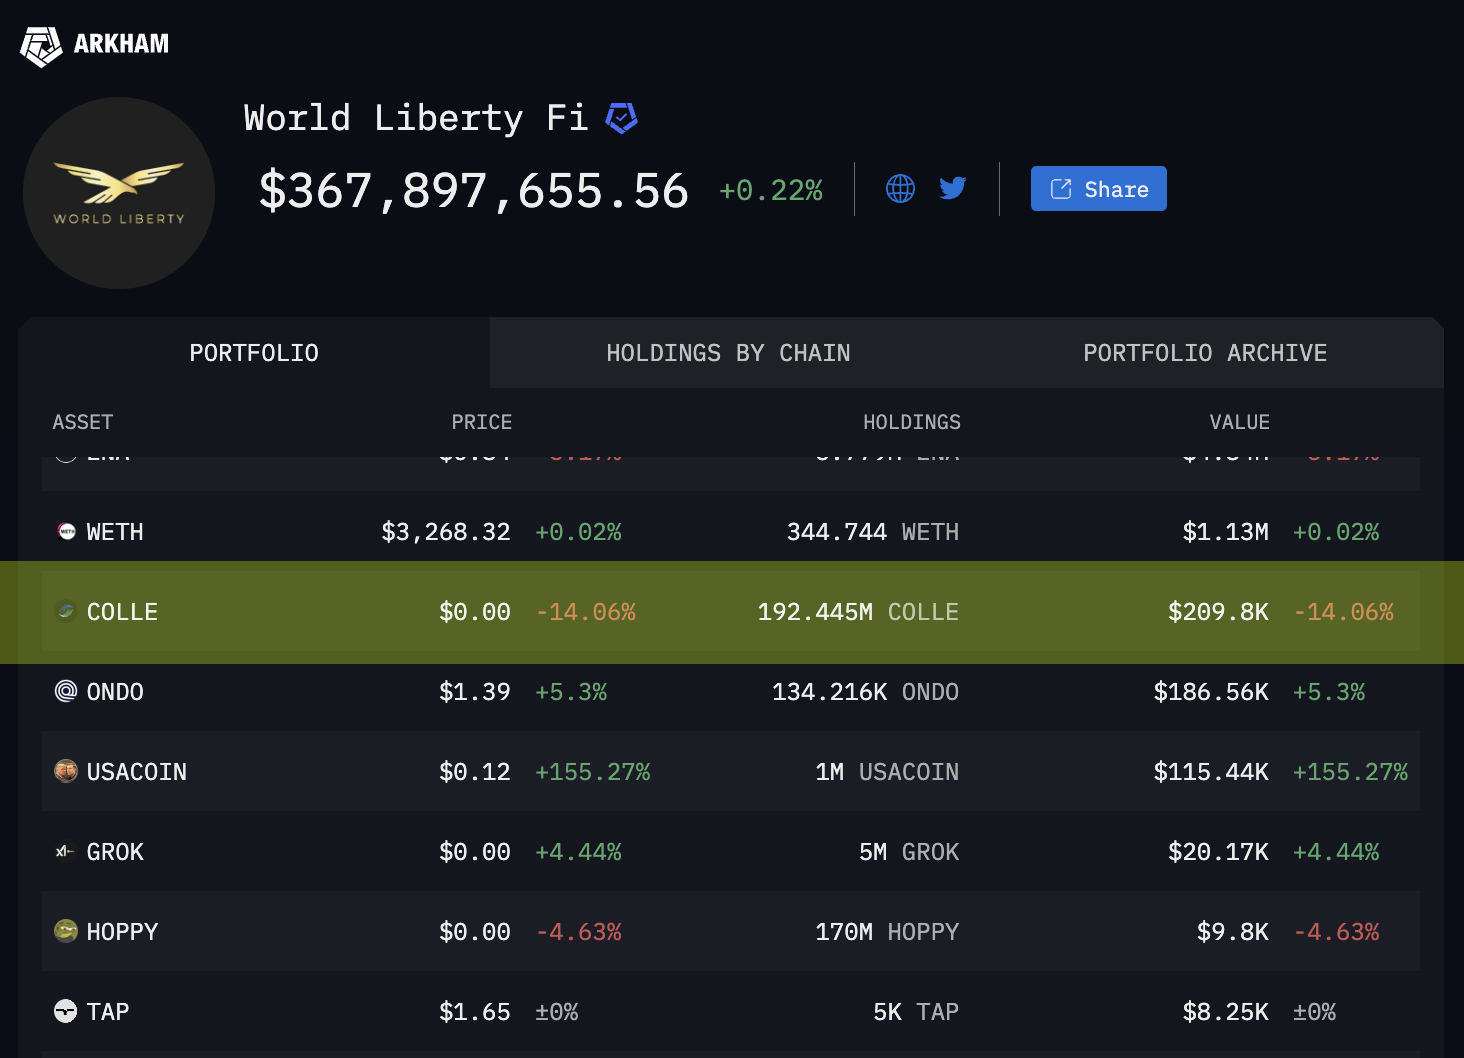1464x1058 pixels.
Task: Click the HOPPY token icon
Action: 64,931
